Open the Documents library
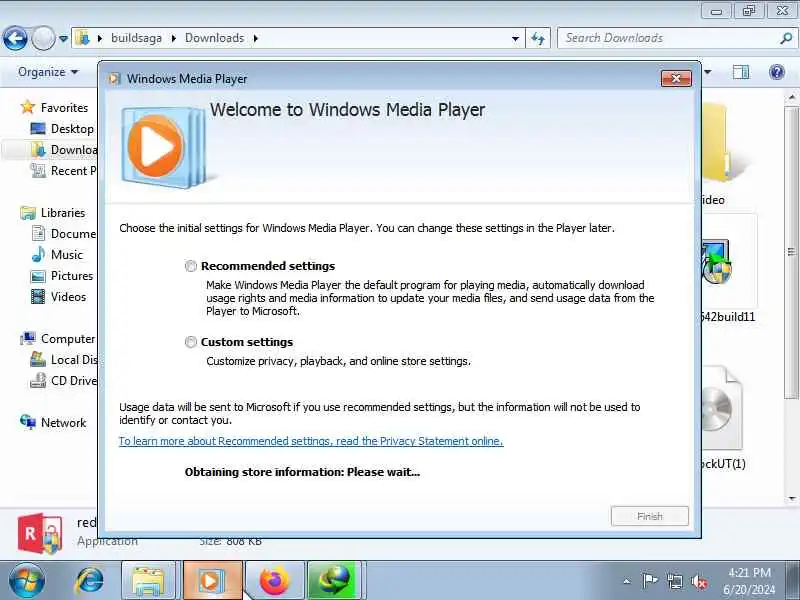This screenshot has height=600, width=800. [73, 234]
